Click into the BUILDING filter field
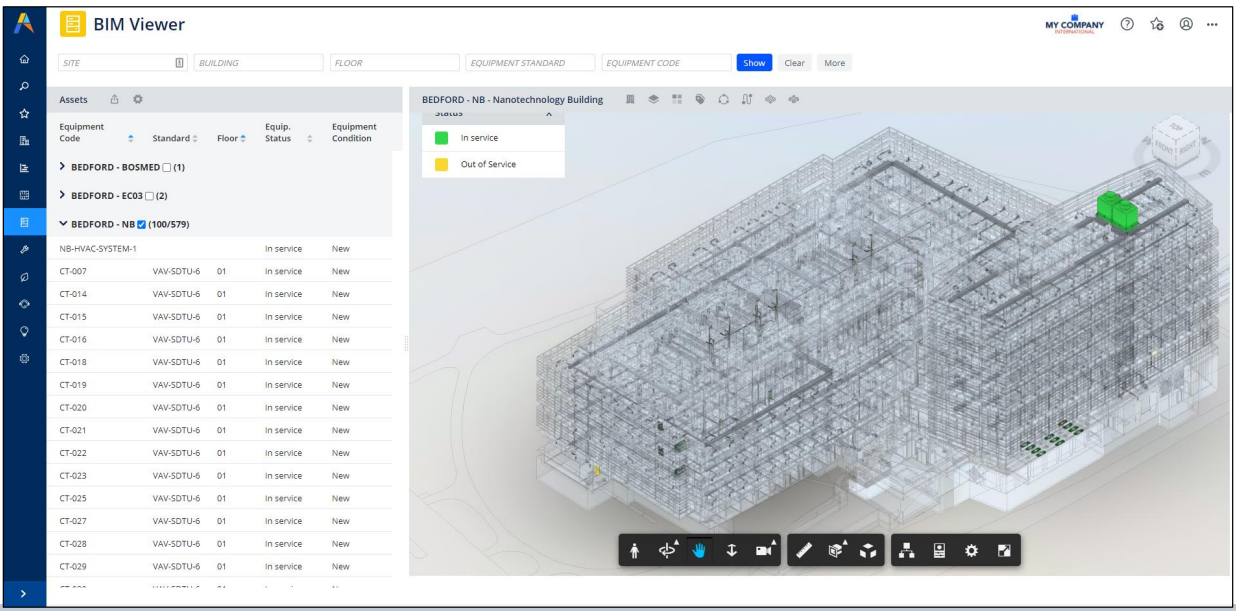 258,63
